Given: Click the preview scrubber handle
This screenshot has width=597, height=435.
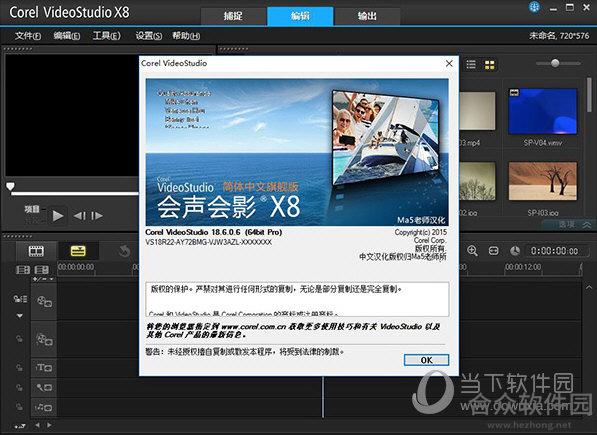Looking at the screenshot, I should 10,186.
